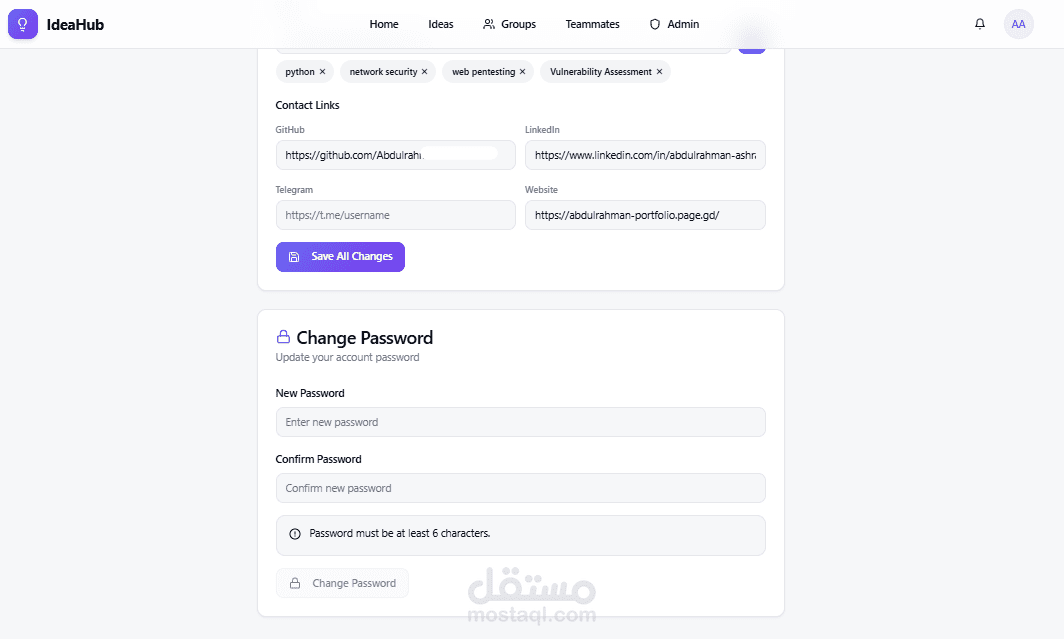This screenshot has width=1064, height=639.
Task: Click the Confirm Password field
Action: pyautogui.click(x=520, y=488)
